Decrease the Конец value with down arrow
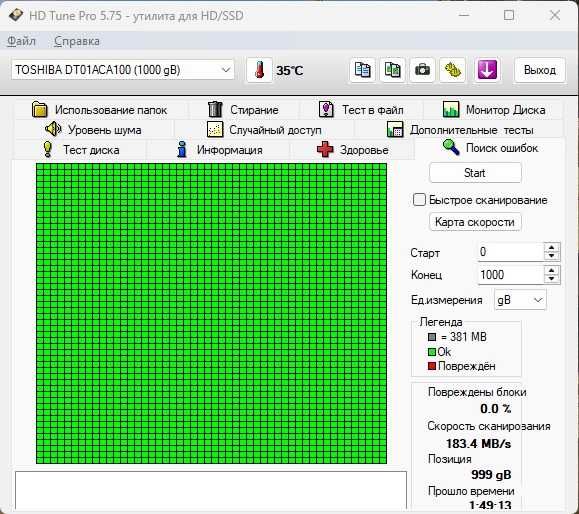Image resolution: width=579 pixels, height=514 pixels. pos(552,279)
